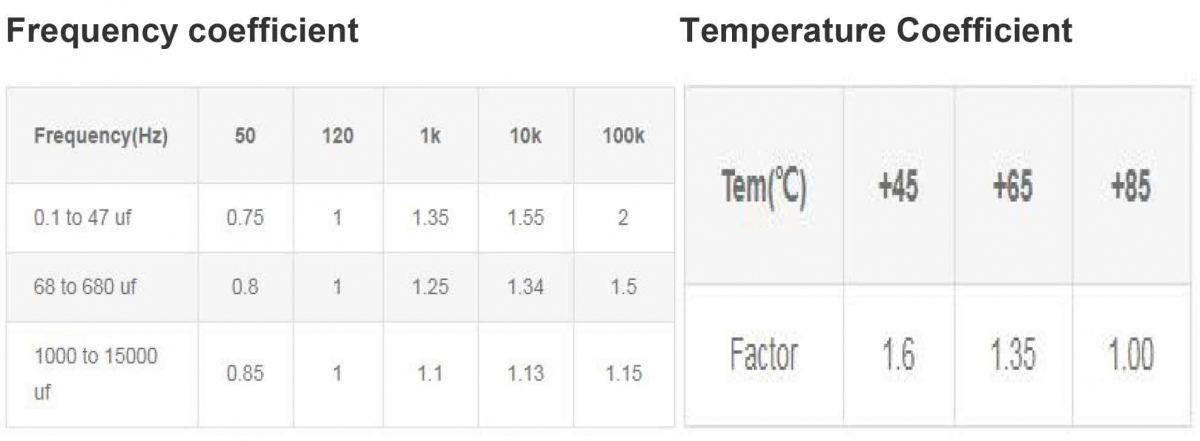Click the +65 temperature header

coord(1012,187)
